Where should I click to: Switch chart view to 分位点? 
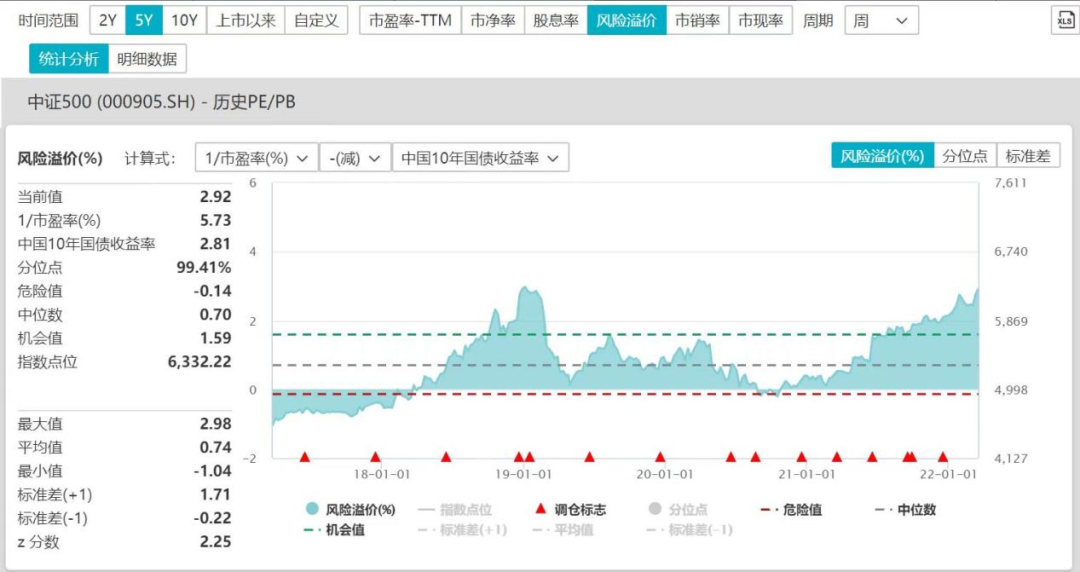click(965, 156)
